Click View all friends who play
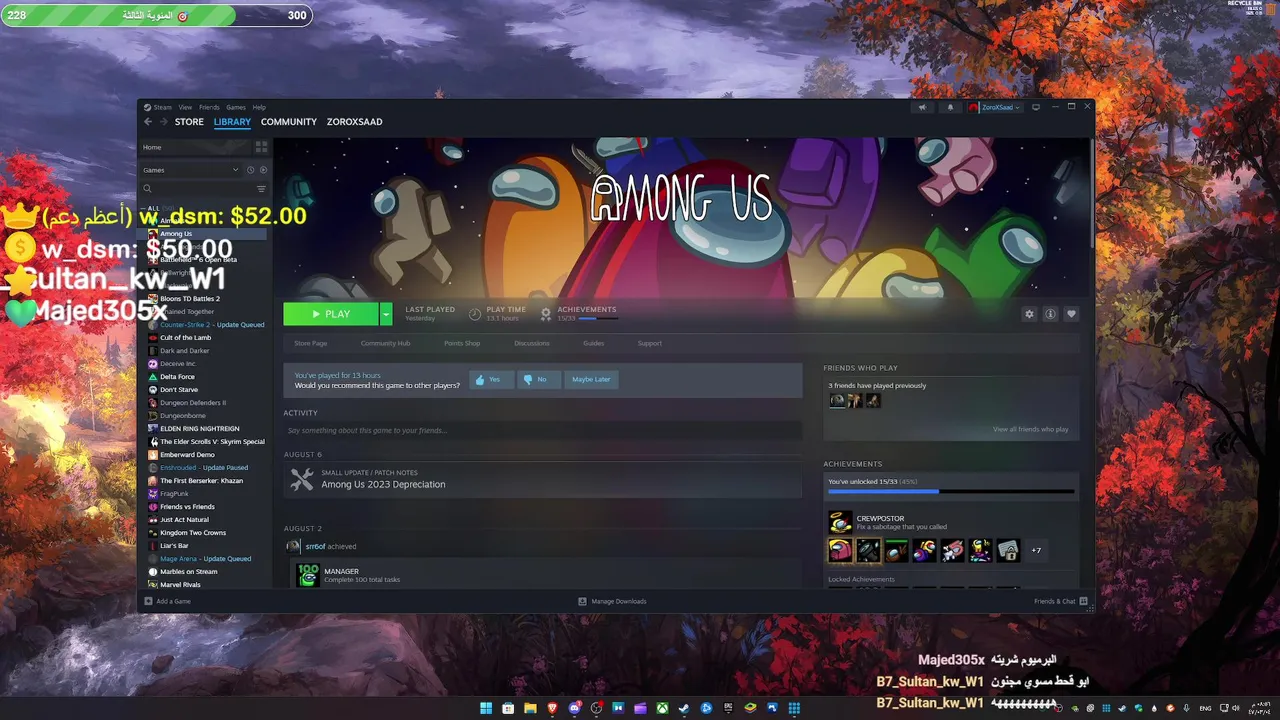This screenshot has width=1280, height=720. coord(1031,429)
